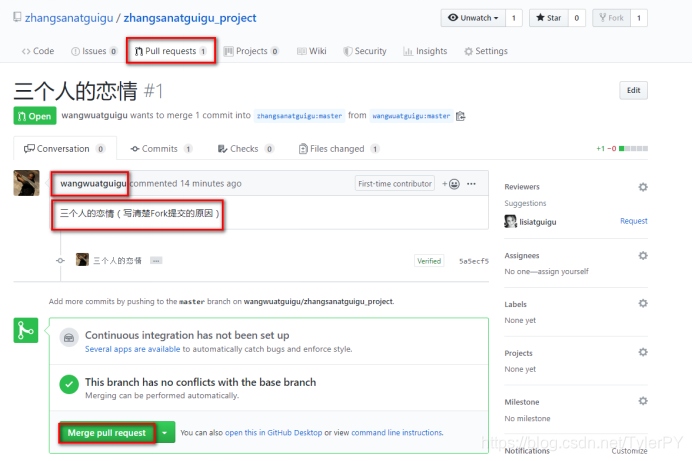Open the Milestone gear settings
This screenshot has height=461, width=693.
tap(643, 401)
